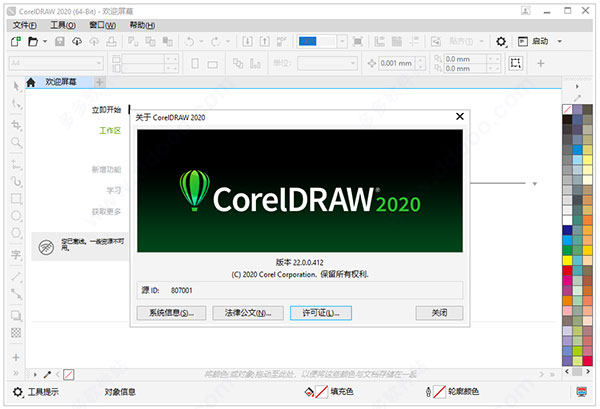The image size is (600, 409).
Task: Click the Open file folder icon
Action: 33,41
